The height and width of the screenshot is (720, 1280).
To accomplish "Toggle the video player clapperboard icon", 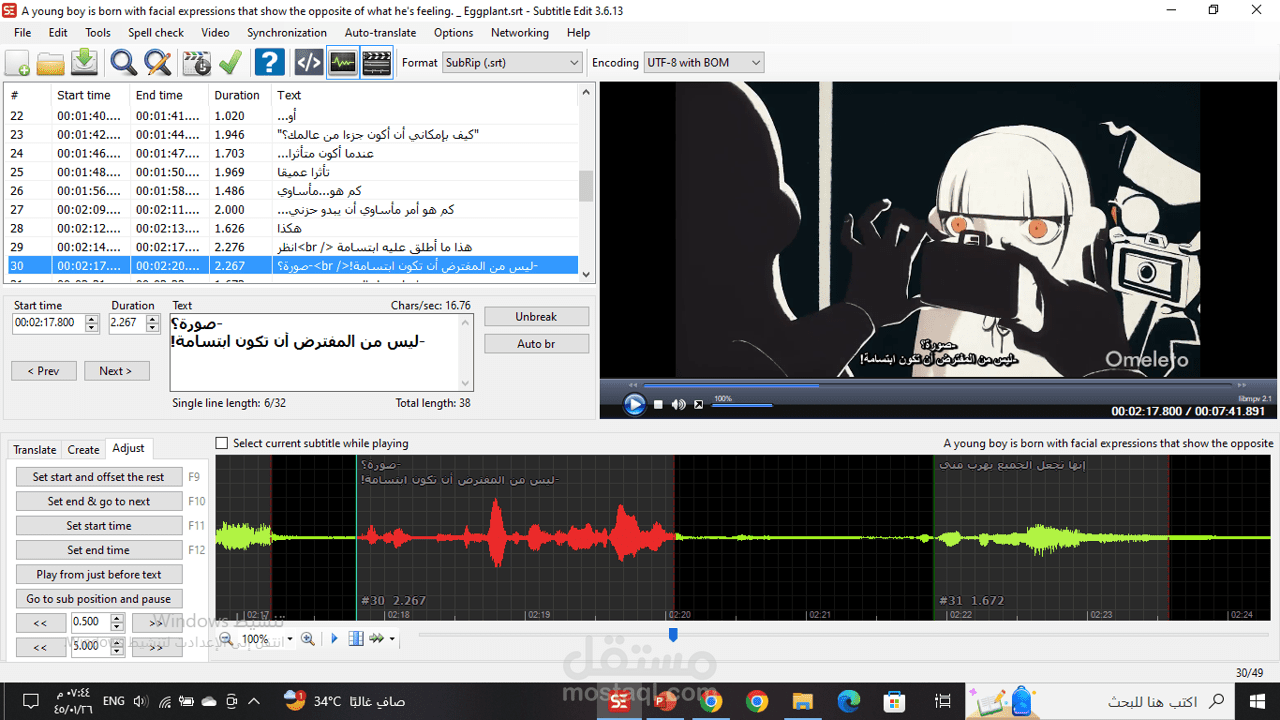I will point(377,63).
